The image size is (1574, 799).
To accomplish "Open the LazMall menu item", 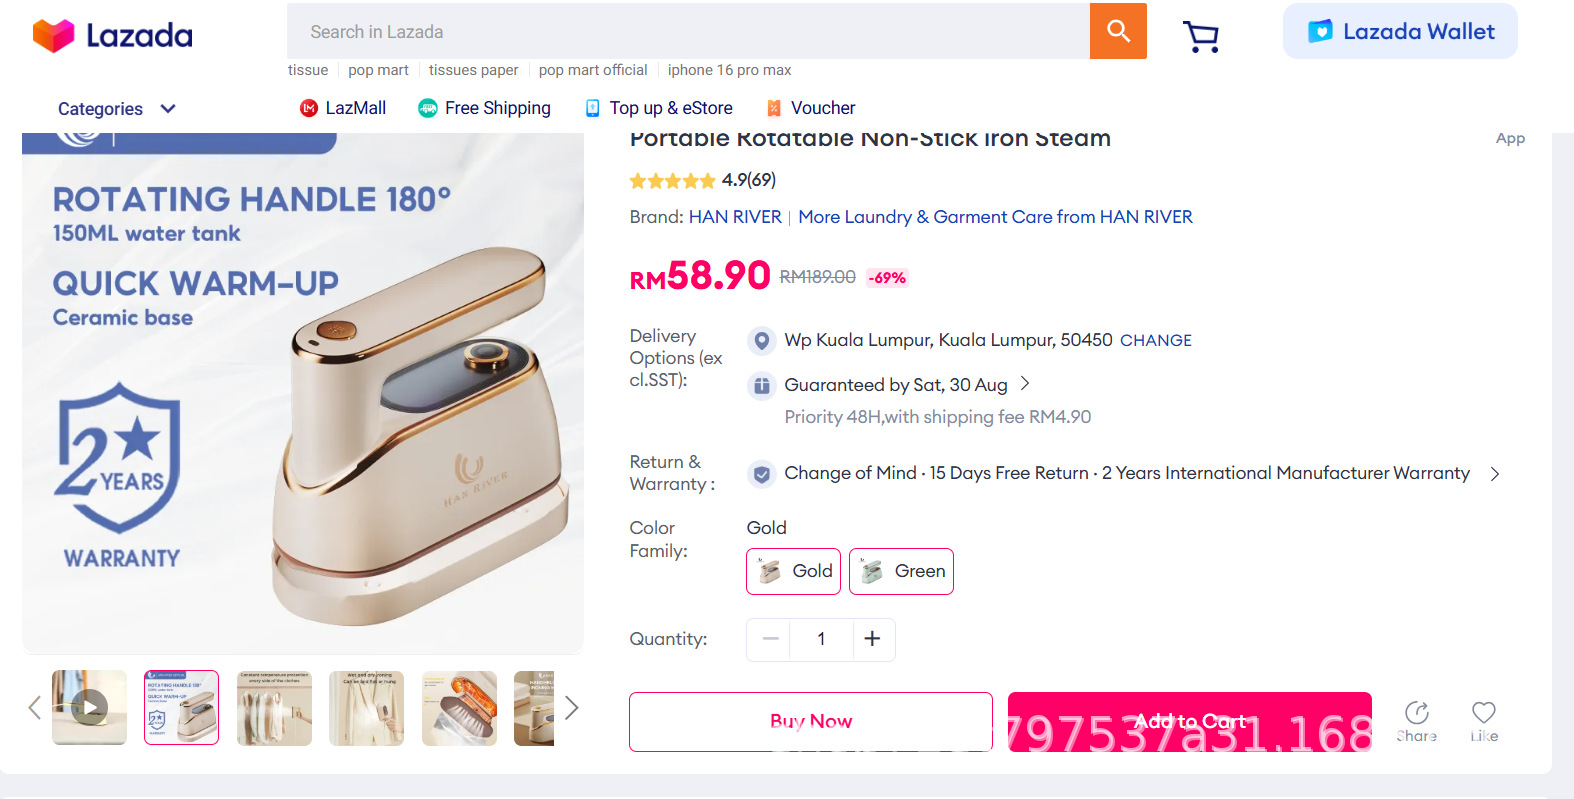I will (343, 108).
